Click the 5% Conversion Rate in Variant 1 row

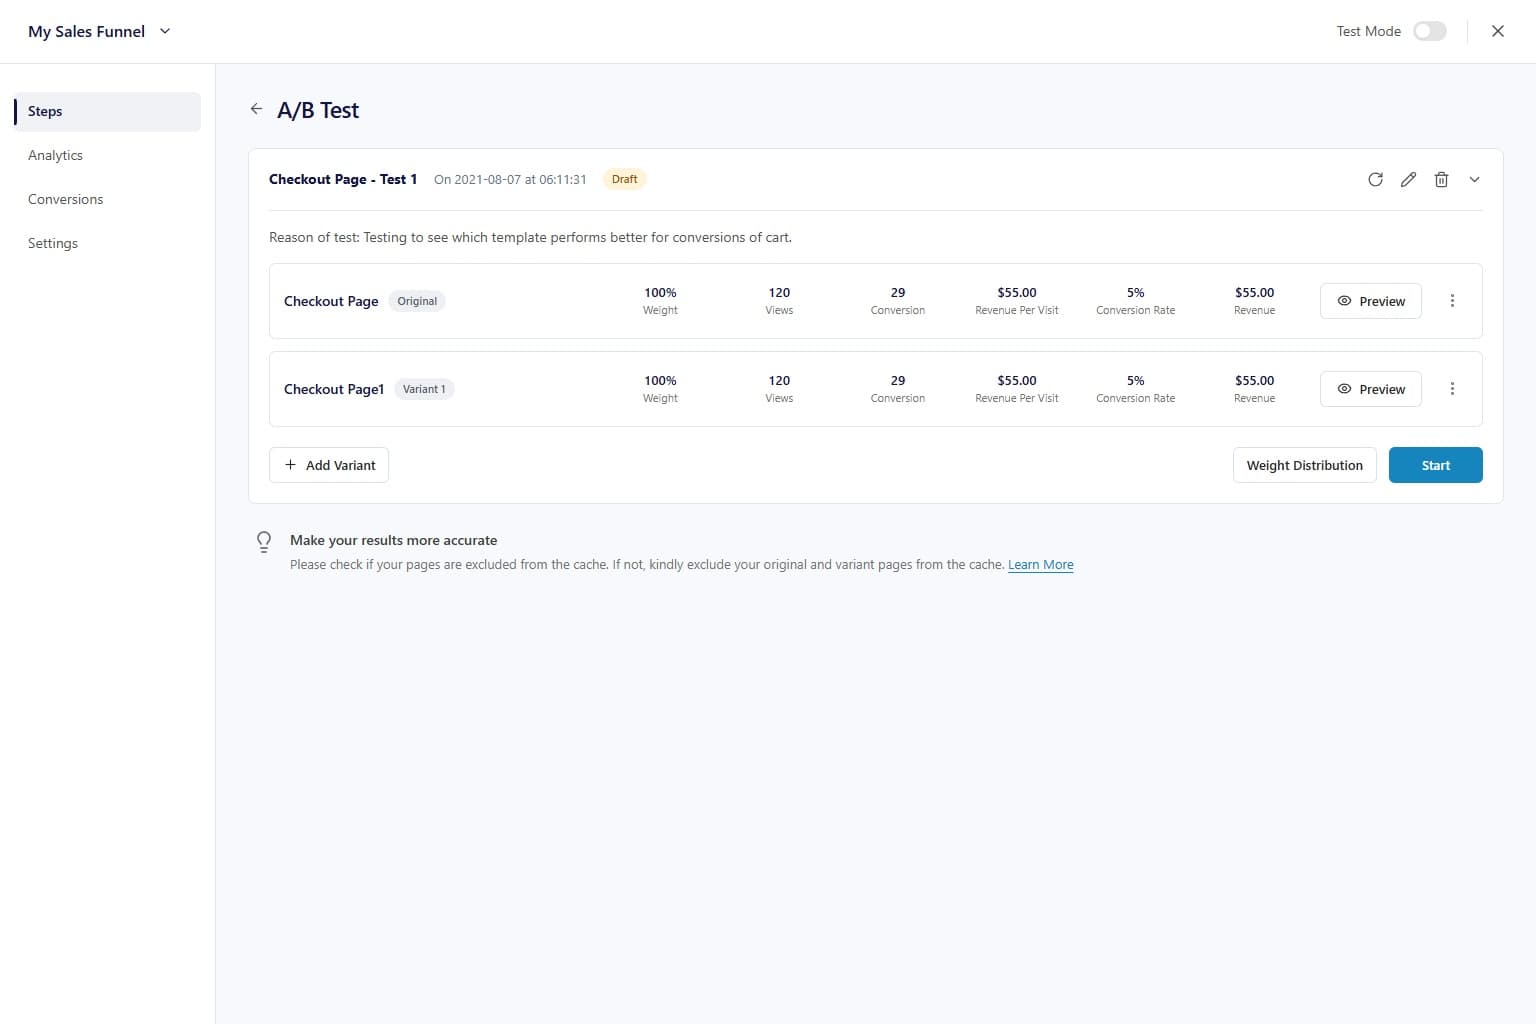click(x=1136, y=381)
